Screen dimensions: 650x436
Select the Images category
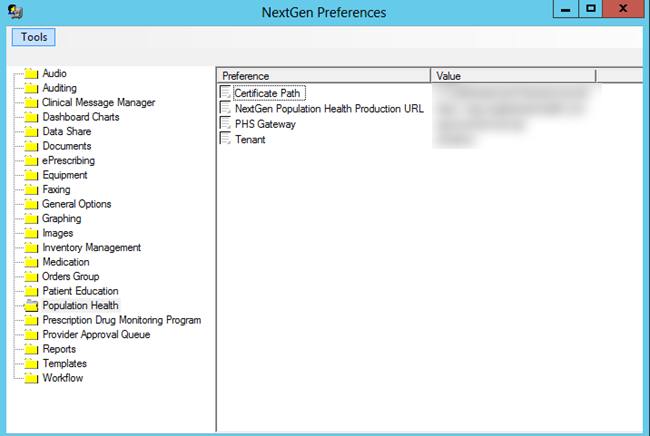pos(58,233)
